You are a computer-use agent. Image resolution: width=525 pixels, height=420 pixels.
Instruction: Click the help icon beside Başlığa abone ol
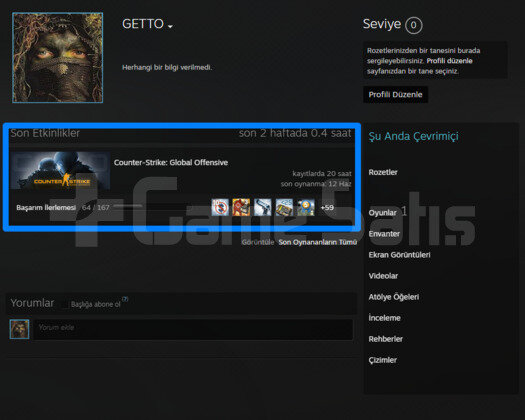[x=125, y=299]
